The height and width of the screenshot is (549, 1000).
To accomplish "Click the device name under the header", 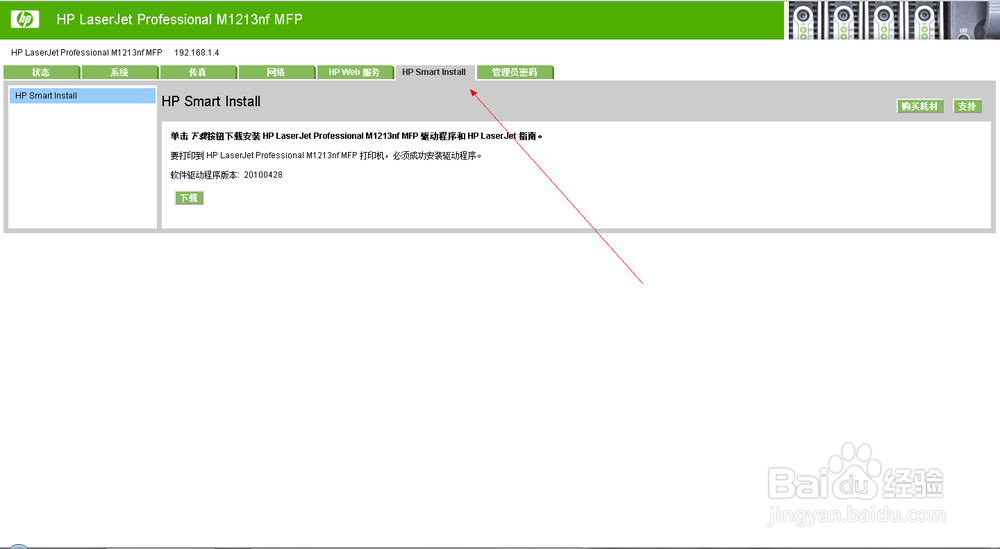I will tap(87, 52).
